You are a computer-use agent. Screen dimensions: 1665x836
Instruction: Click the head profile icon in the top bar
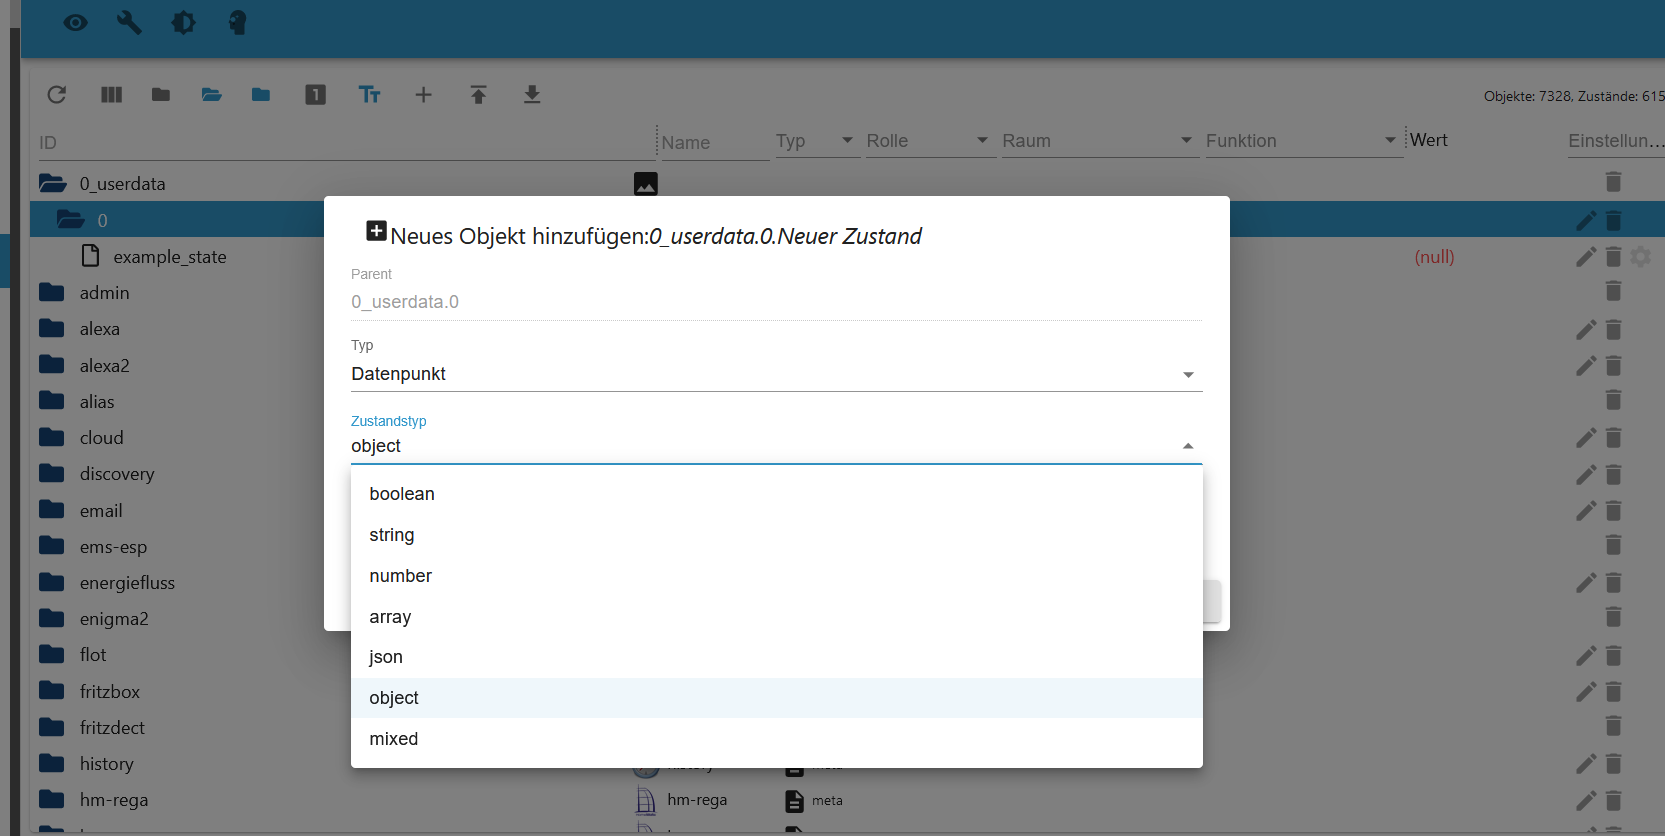pyautogui.click(x=237, y=22)
